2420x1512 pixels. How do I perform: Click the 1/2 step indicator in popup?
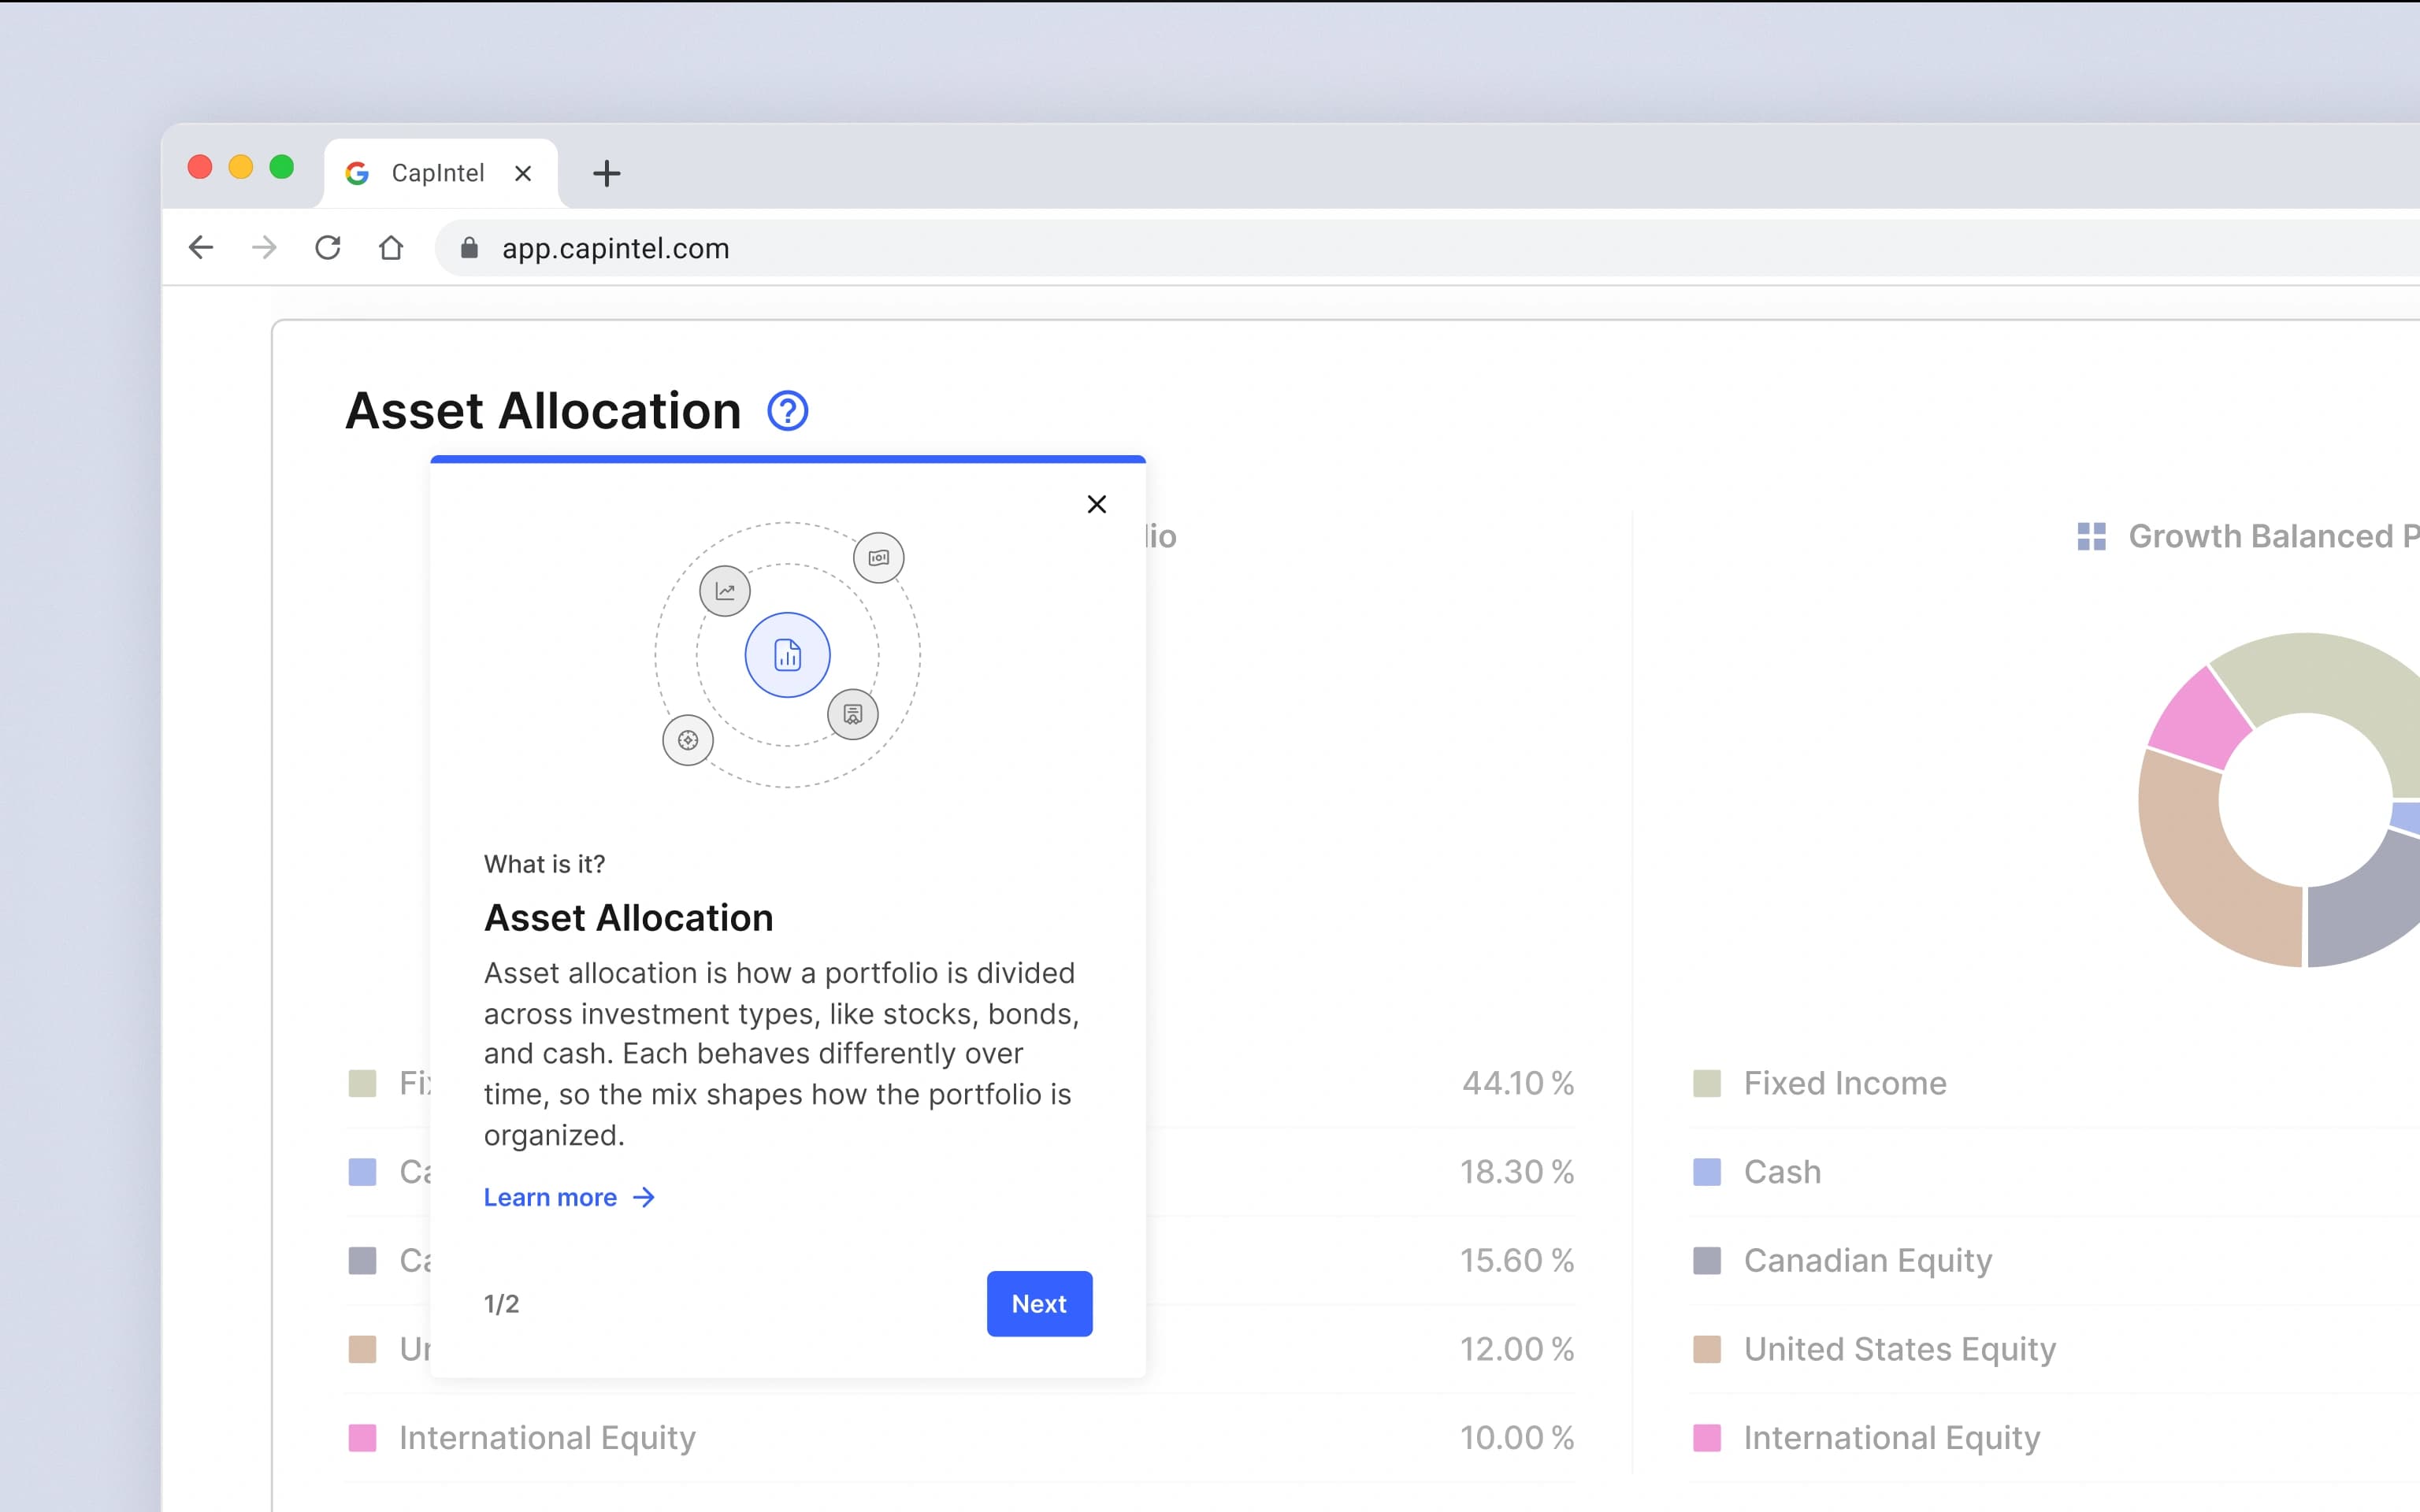[501, 1304]
